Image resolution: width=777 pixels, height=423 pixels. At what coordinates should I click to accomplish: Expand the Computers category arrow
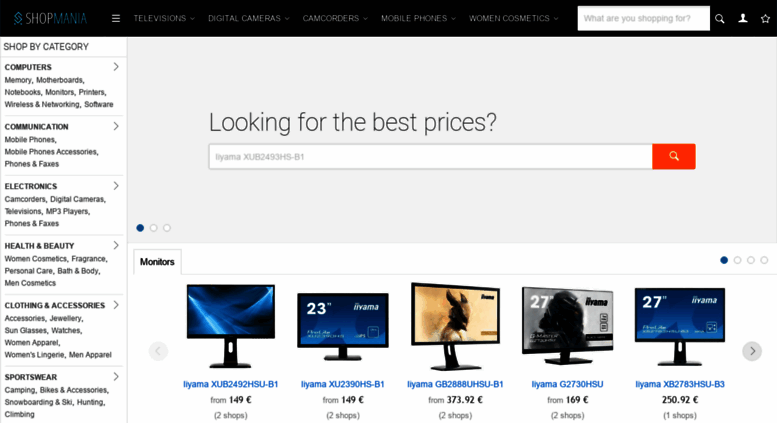point(116,66)
